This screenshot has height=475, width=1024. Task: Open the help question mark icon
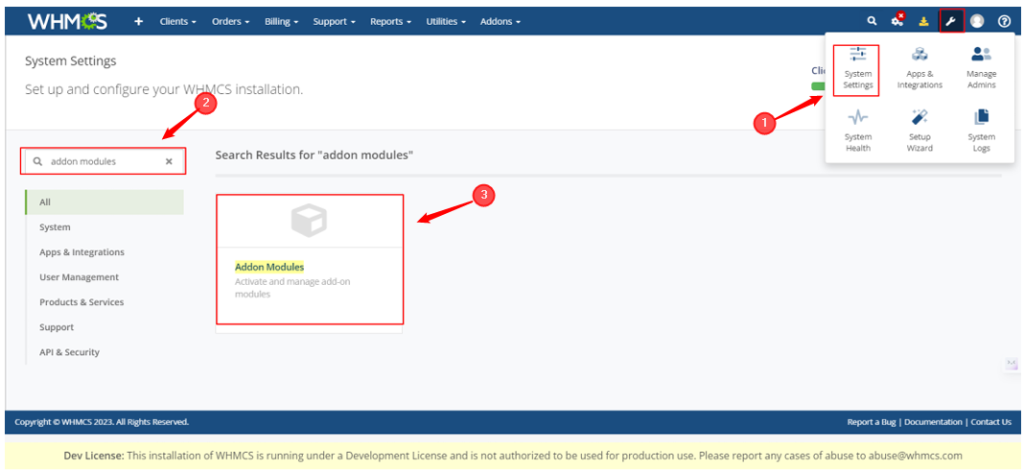1004,21
